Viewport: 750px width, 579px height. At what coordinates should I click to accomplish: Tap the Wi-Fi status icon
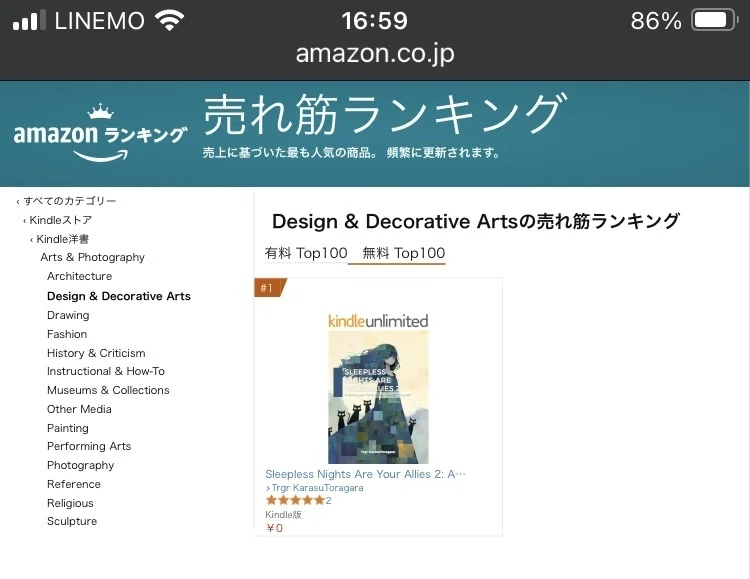click(x=169, y=21)
